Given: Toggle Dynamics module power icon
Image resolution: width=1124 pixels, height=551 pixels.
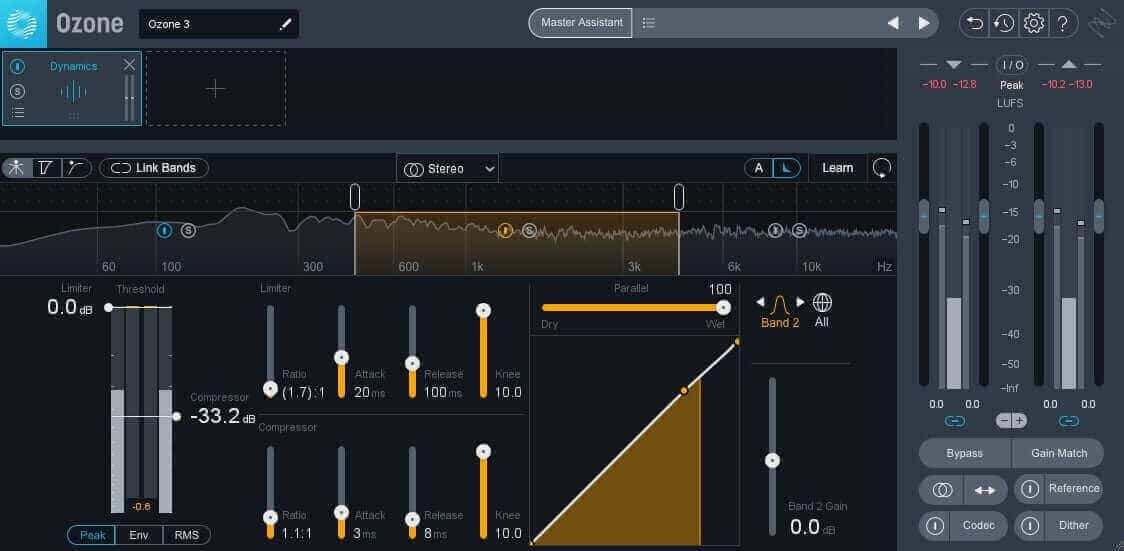Looking at the screenshot, I should point(18,67).
